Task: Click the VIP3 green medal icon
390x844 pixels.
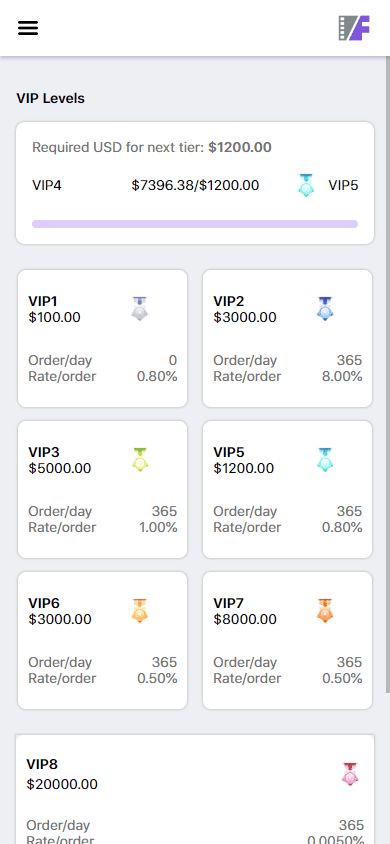Action: (x=140, y=460)
